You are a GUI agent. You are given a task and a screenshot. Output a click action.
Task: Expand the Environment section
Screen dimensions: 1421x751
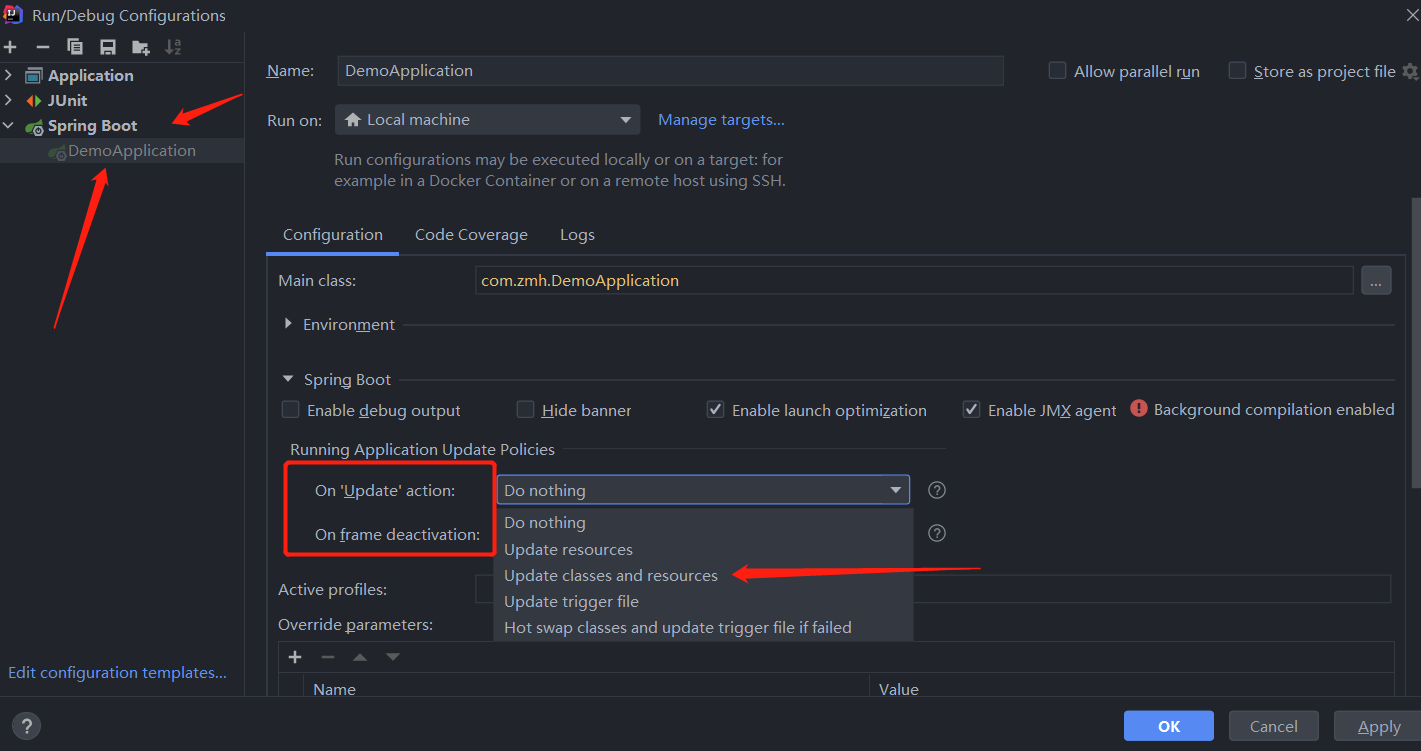(288, 324)
